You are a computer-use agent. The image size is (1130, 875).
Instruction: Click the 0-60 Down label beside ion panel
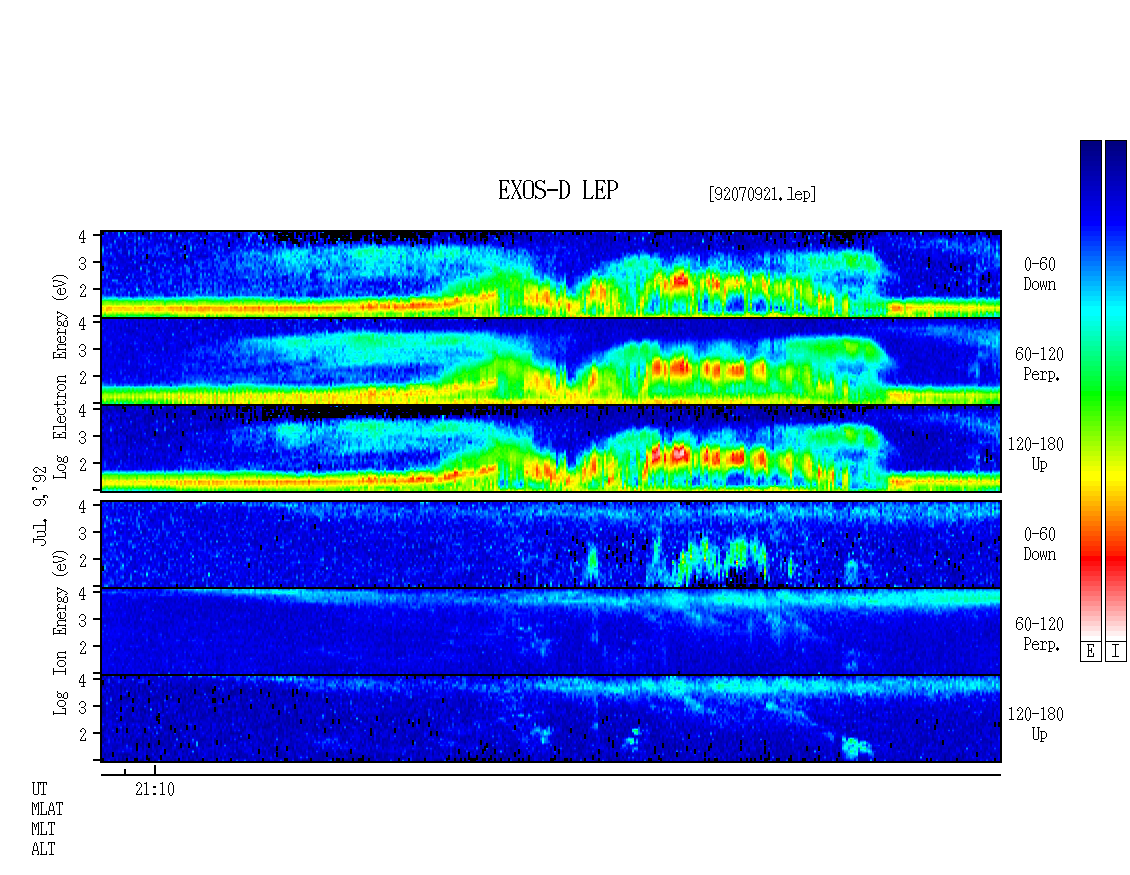click(x=1039, y=544)
